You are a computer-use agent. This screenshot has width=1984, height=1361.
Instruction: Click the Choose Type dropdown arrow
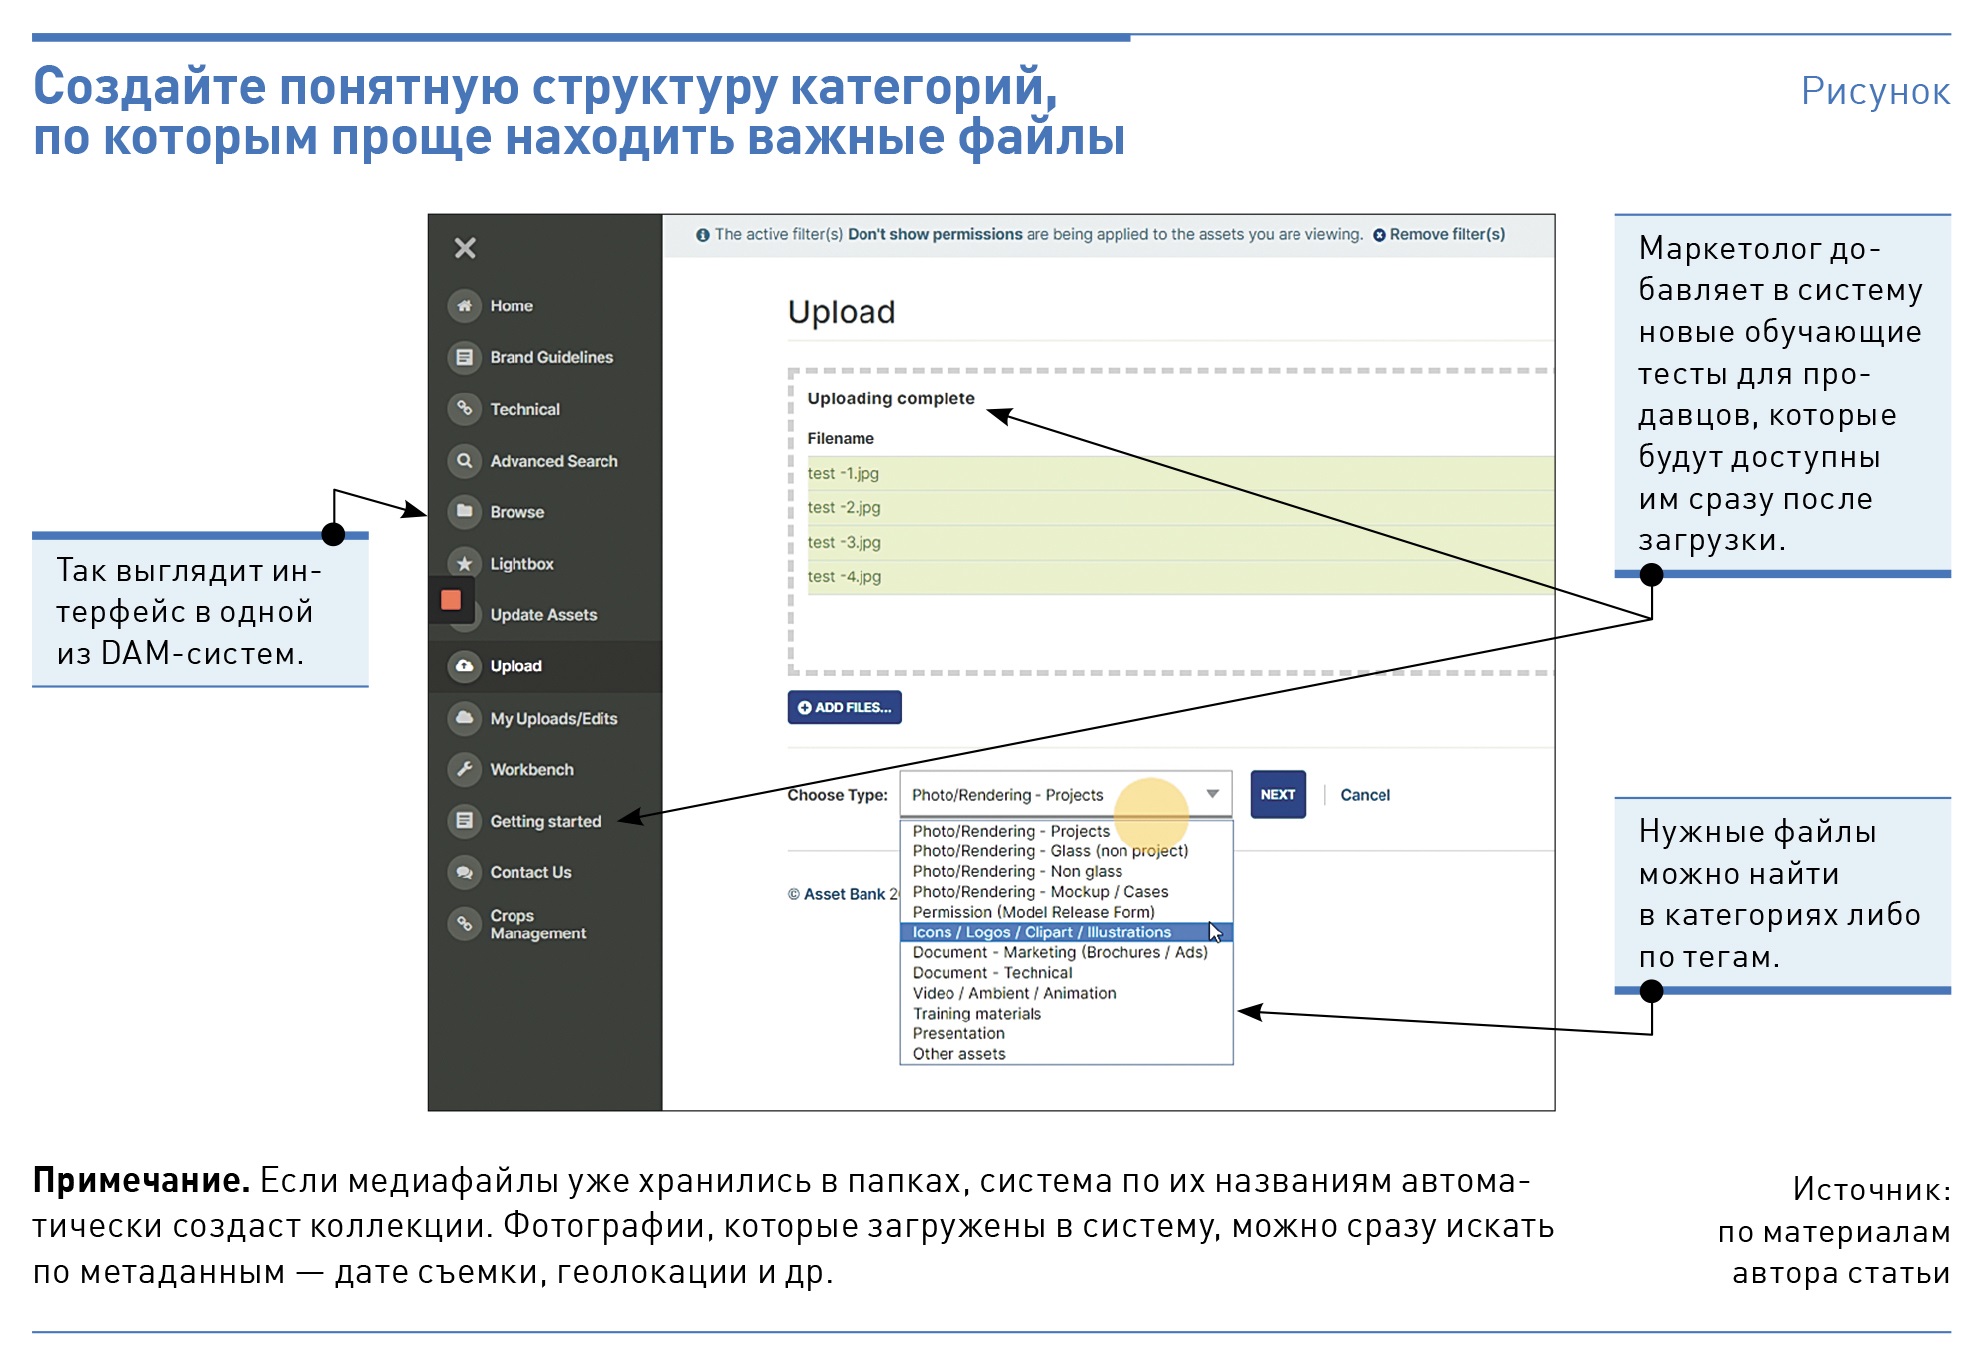click(1212, 794)
